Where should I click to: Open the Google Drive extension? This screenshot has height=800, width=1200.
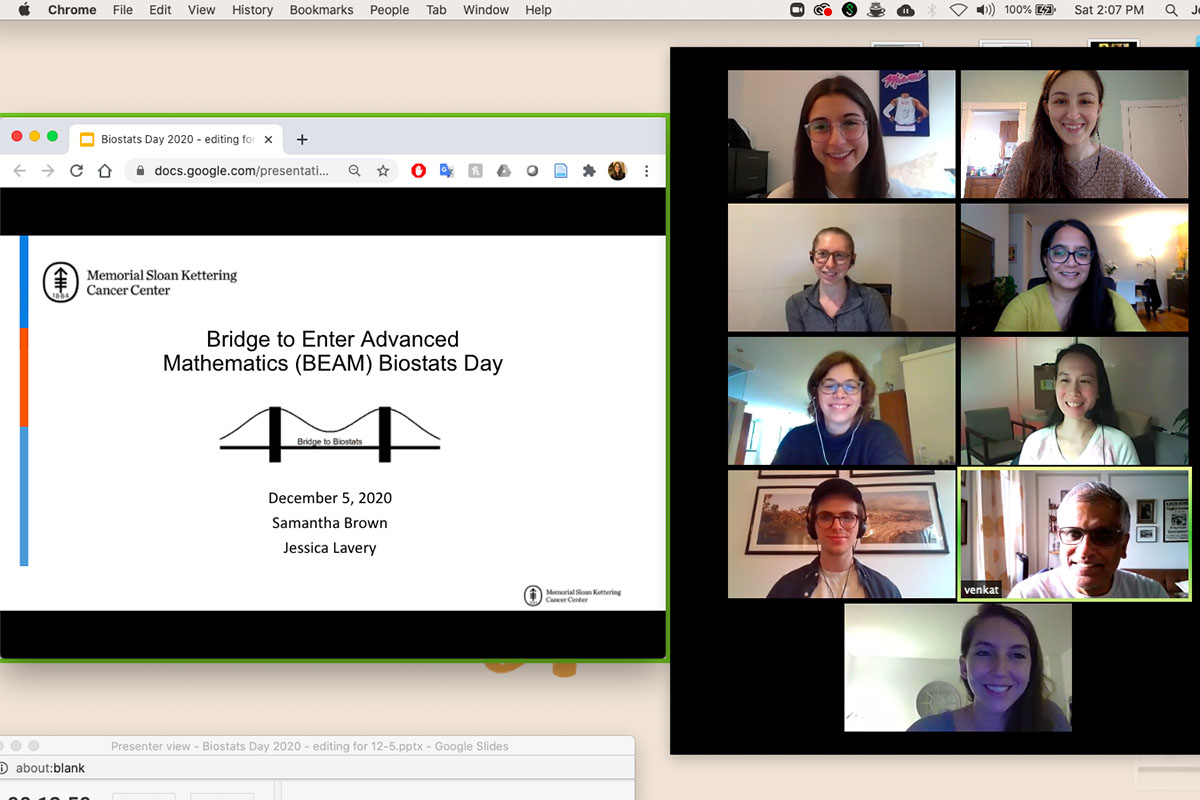point(504,171)
